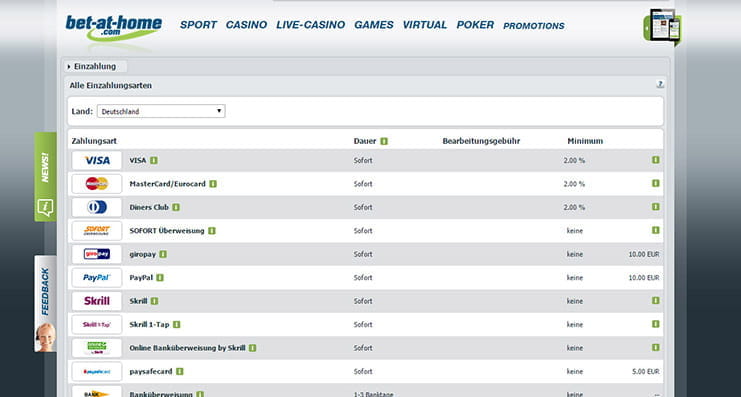741x397 pixels.
Task: Click the VISA card logo
Action: click(x=97, y=161)
